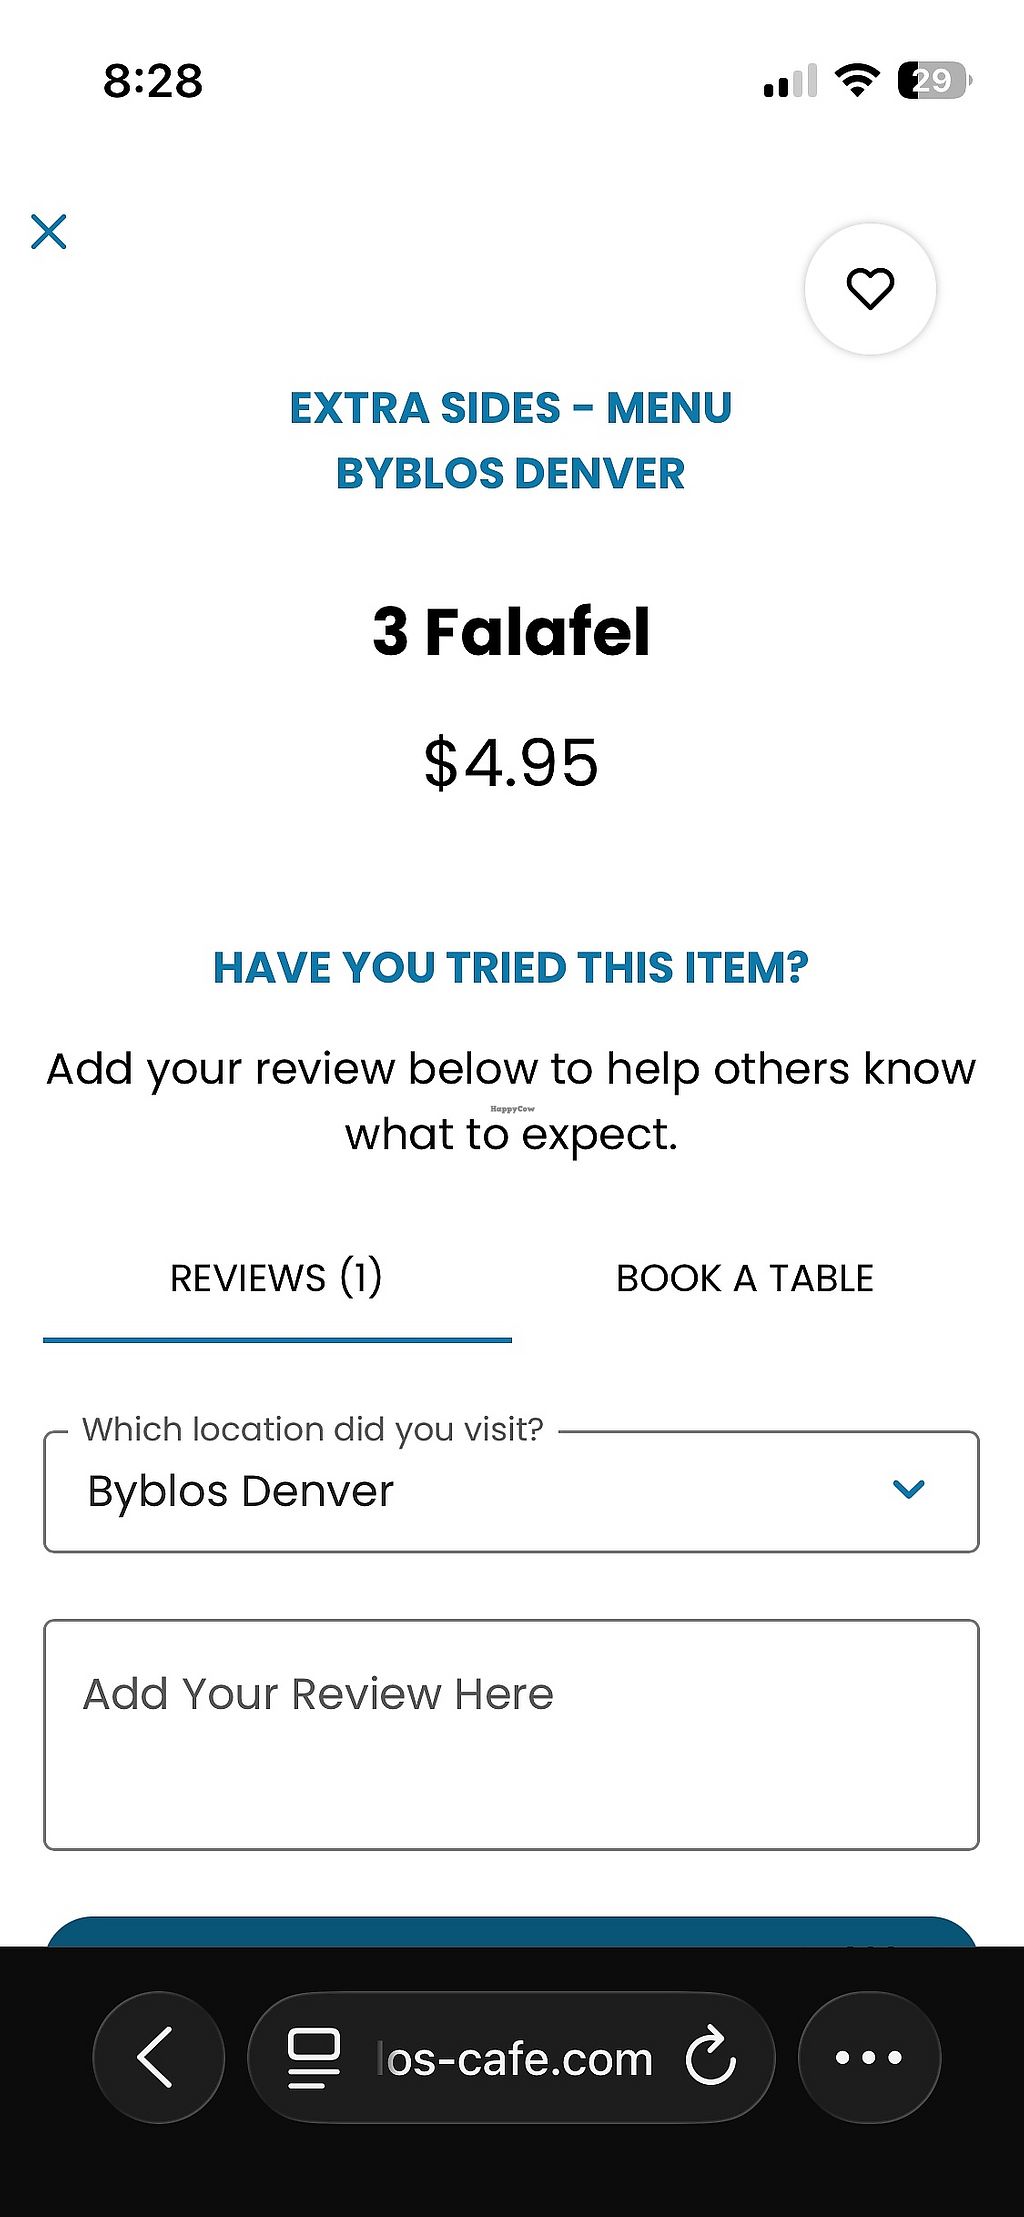The image size is (1024, 2217).
Task: Switch to the Reviews (1) tab
Action: coord(276,1278)
